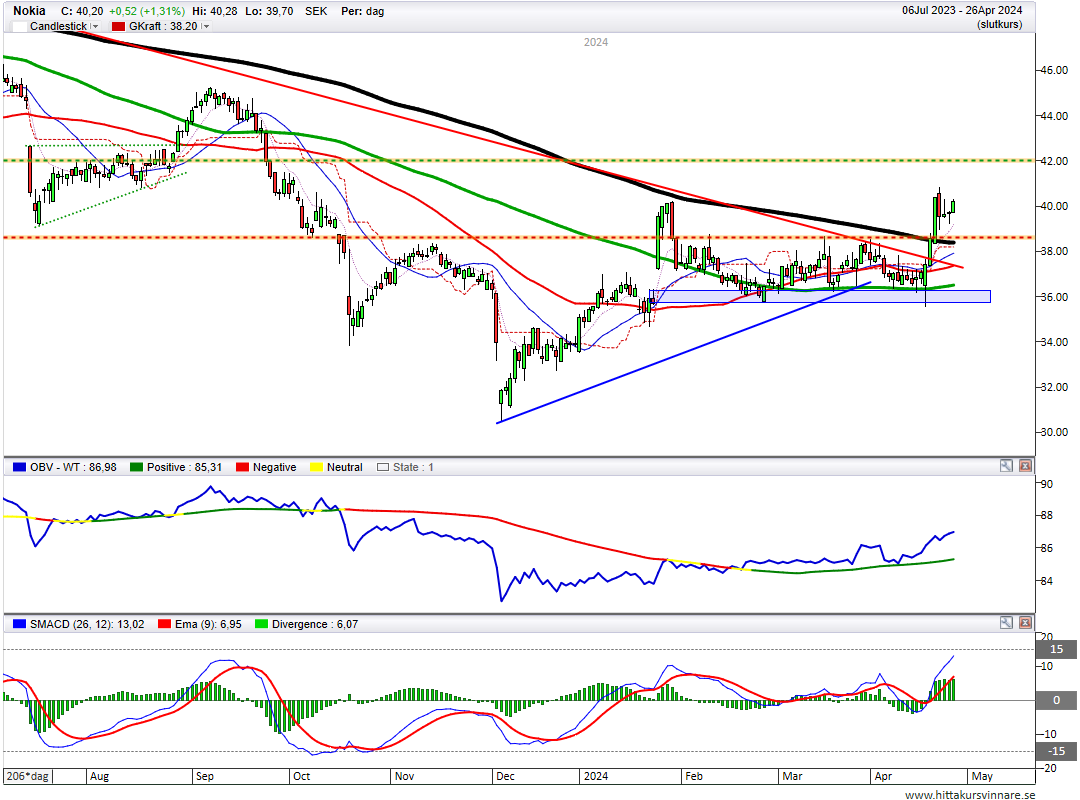
Task: Click the 46.00 price axis label
Action: coord(1054,70)
